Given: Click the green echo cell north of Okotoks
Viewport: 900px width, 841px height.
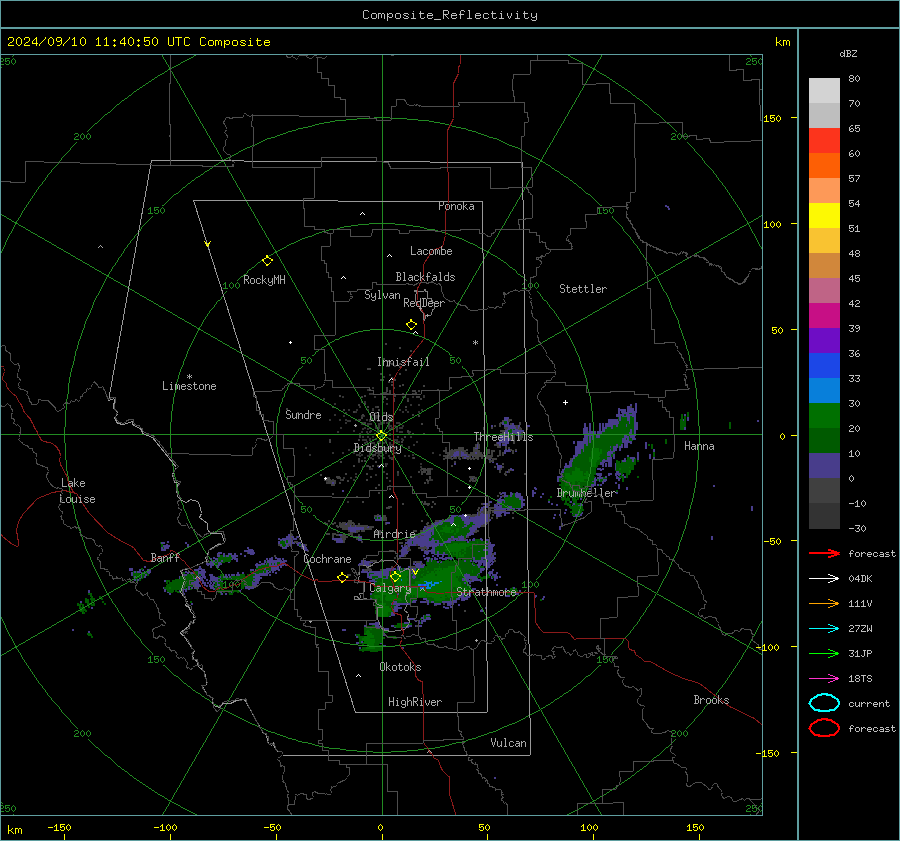Looking at the screenshot, I should click(x=371, y=638).
